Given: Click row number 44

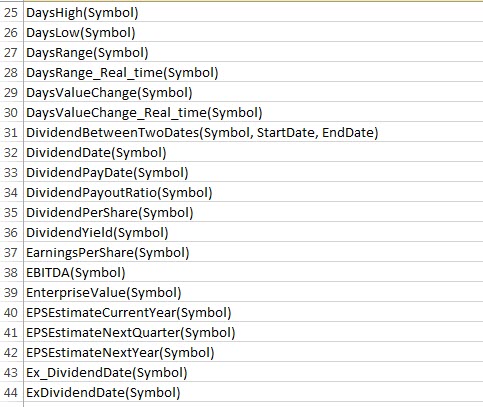Looking at the screenshot, I should (11, 392).
